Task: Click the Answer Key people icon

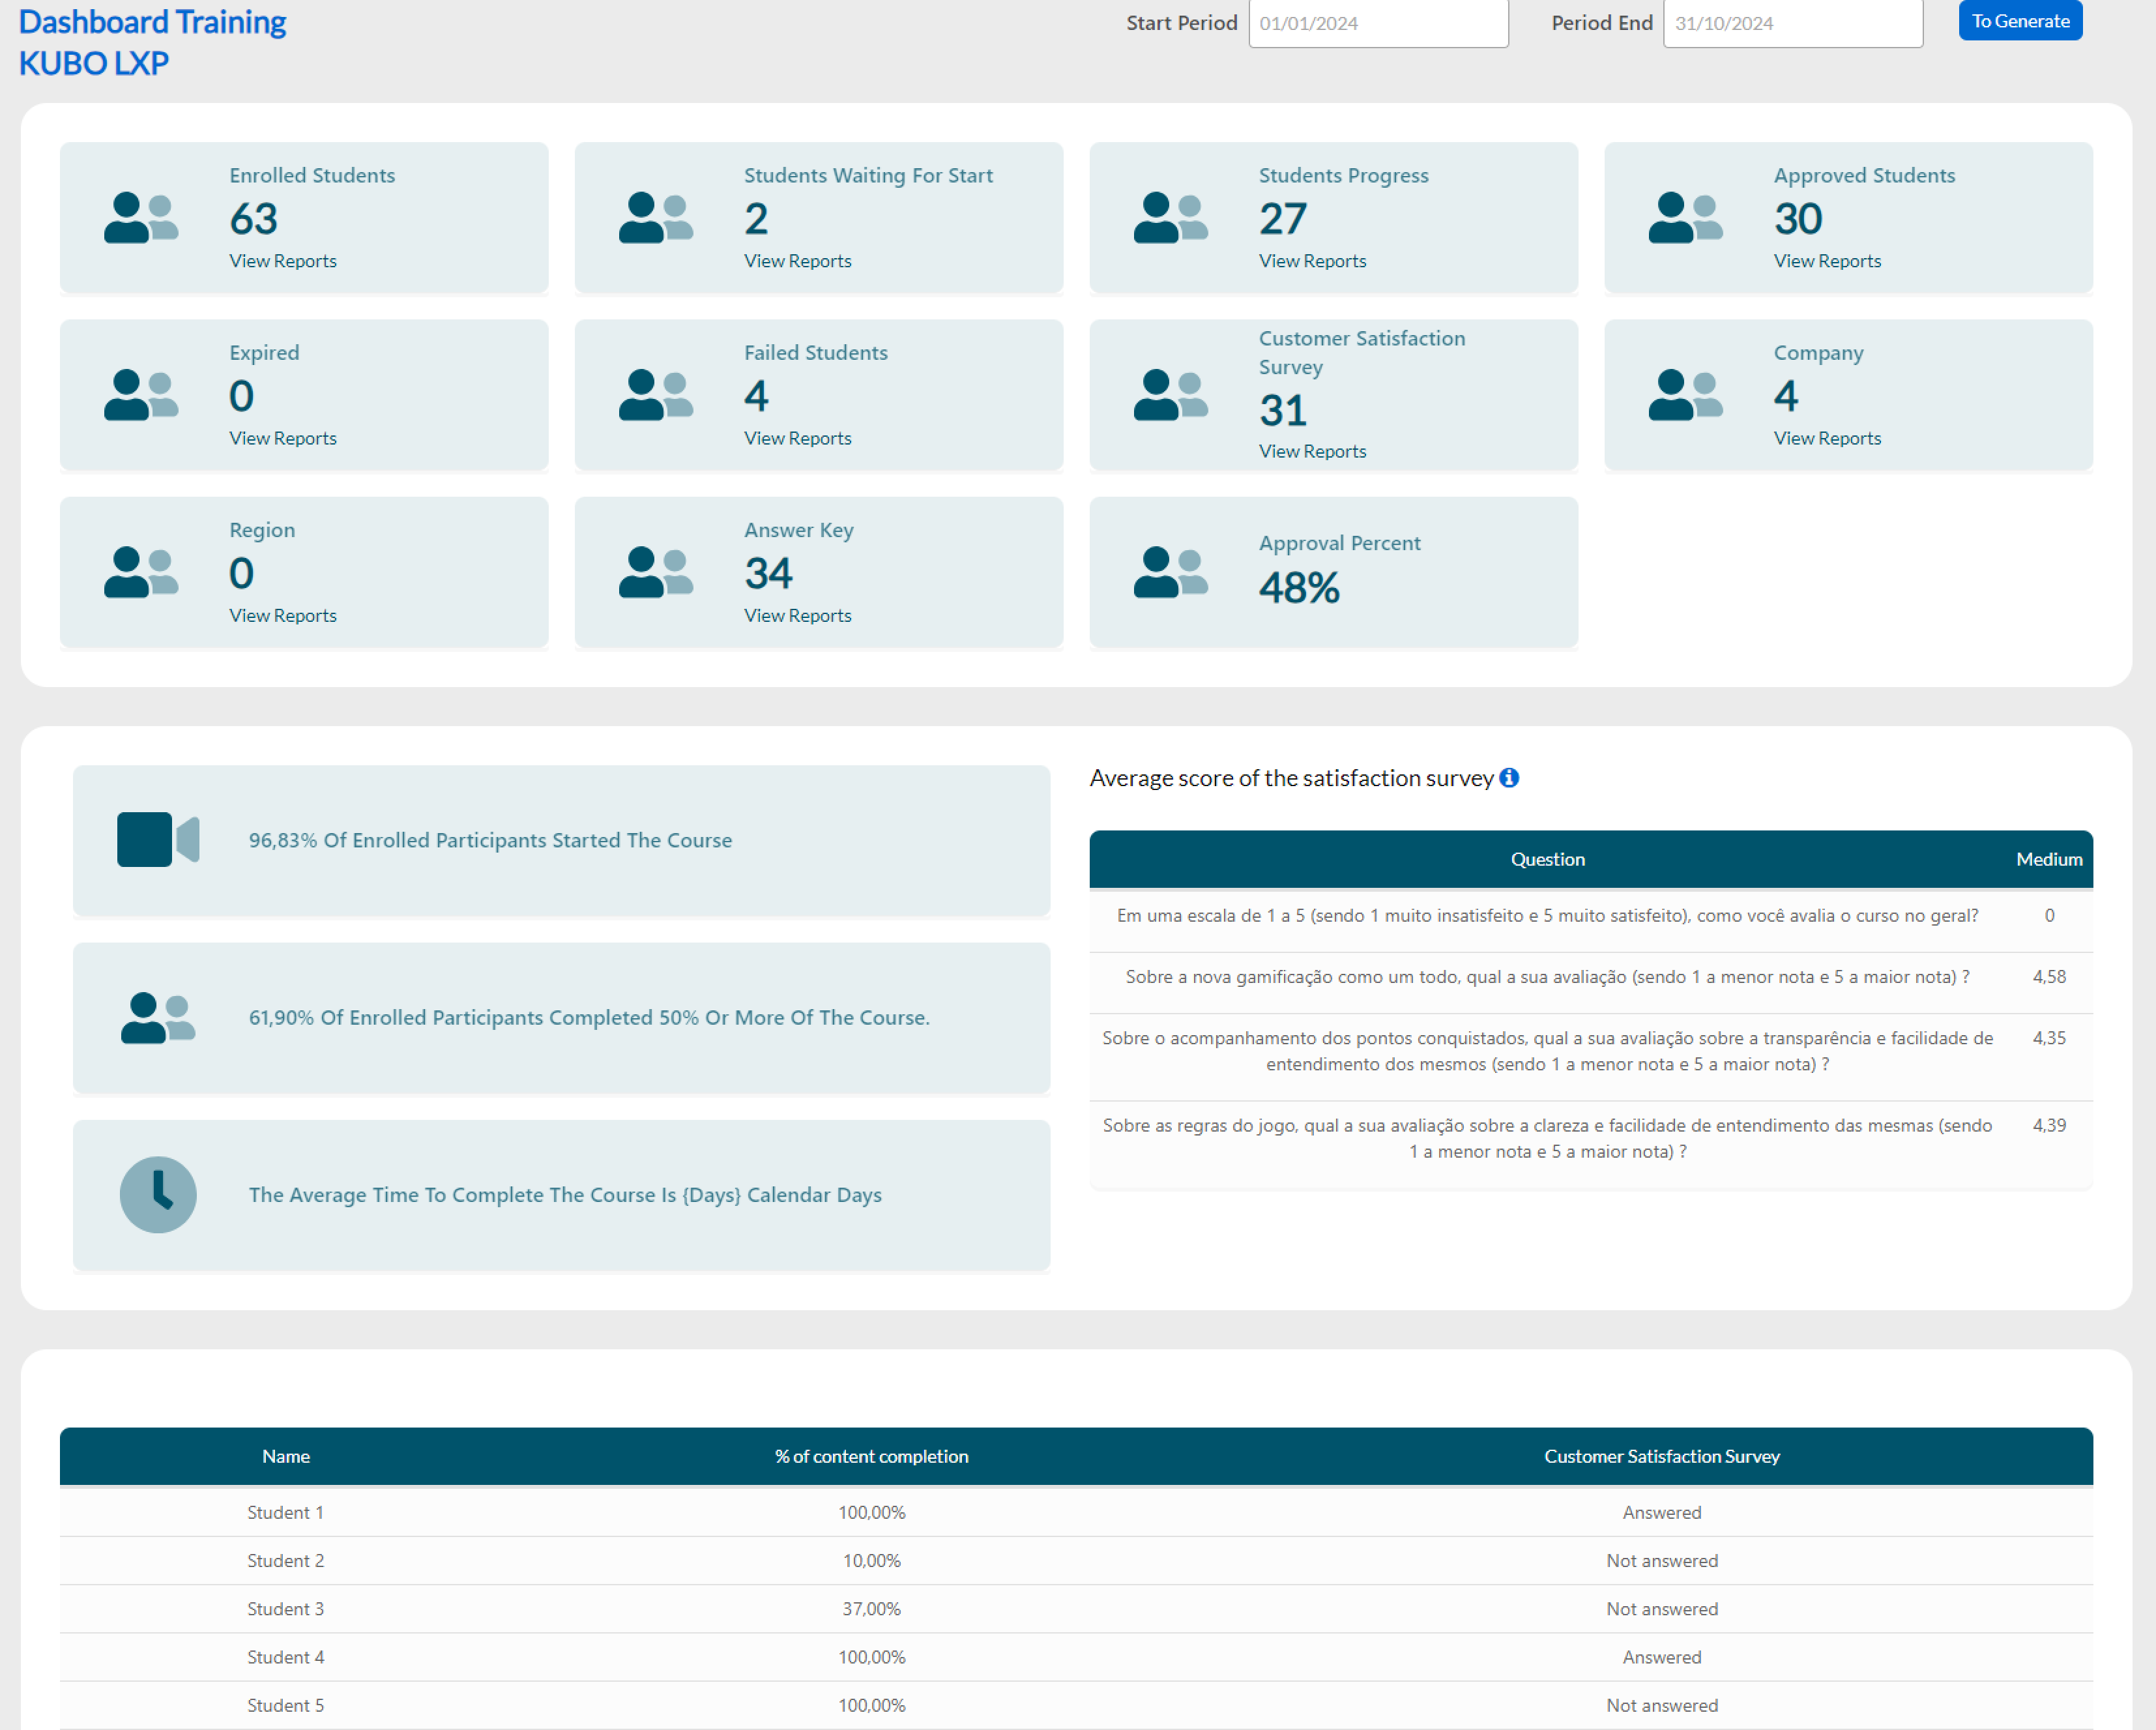Action: click(656, 572)
